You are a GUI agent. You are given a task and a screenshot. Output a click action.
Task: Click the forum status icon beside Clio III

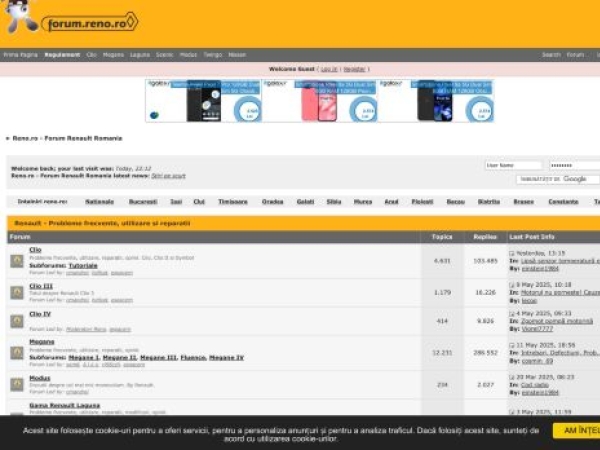[x=17, y=293]
